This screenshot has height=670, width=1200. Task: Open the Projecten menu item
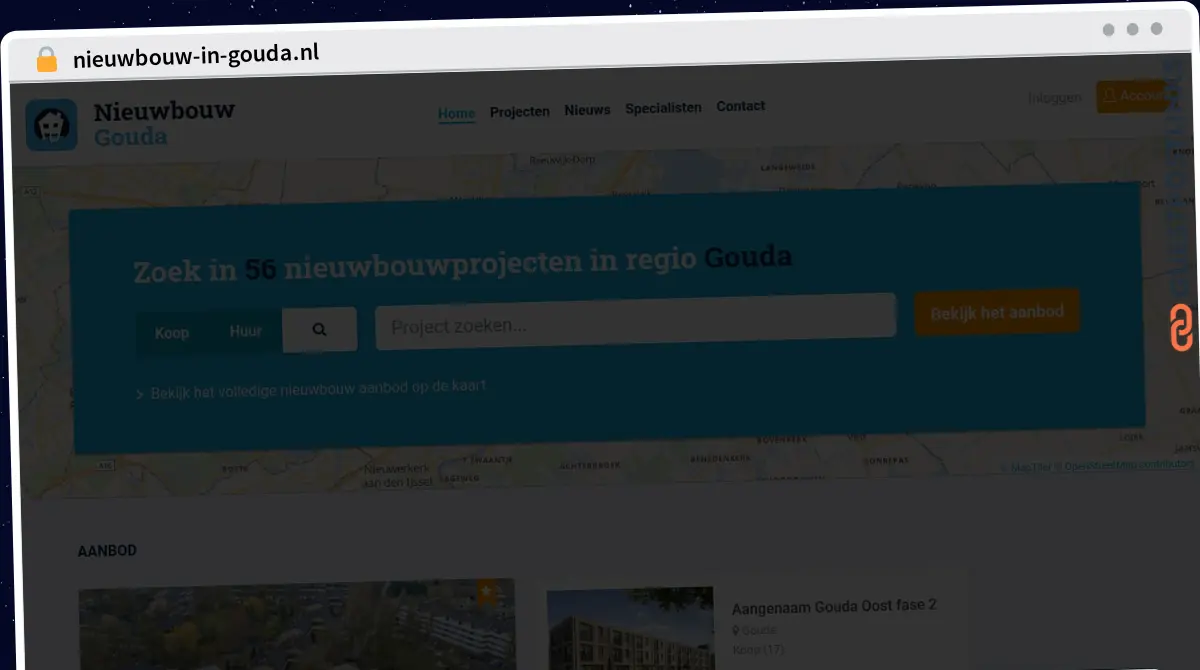(x=520, y=111)
